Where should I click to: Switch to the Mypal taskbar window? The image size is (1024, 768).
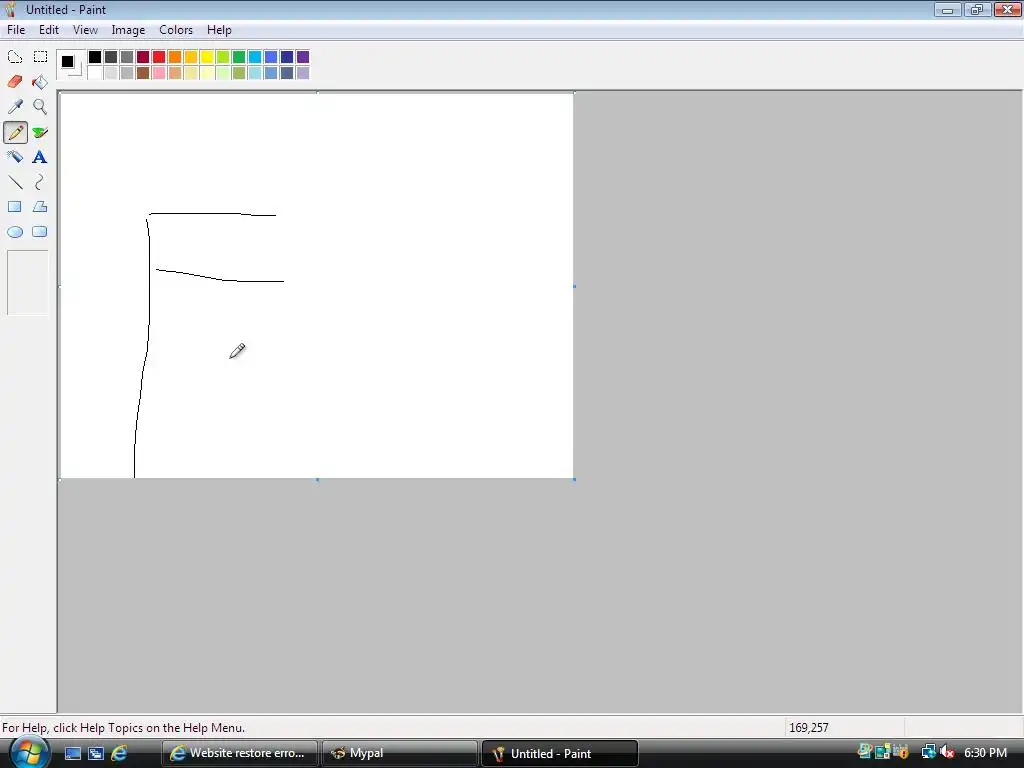[400, 754]
